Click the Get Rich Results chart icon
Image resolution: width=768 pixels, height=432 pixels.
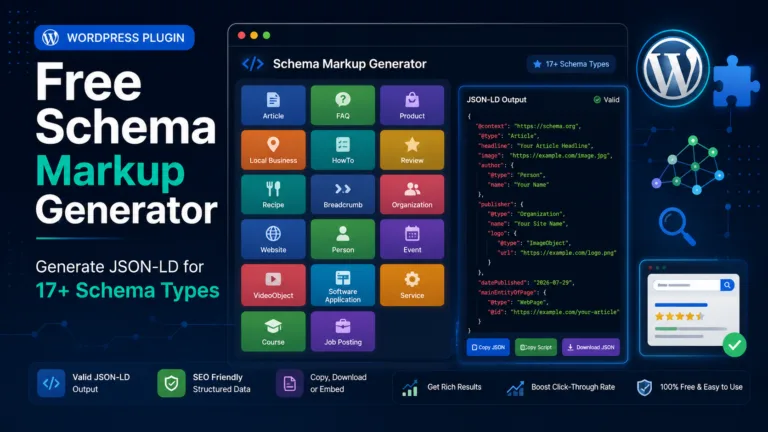point(410,387)
